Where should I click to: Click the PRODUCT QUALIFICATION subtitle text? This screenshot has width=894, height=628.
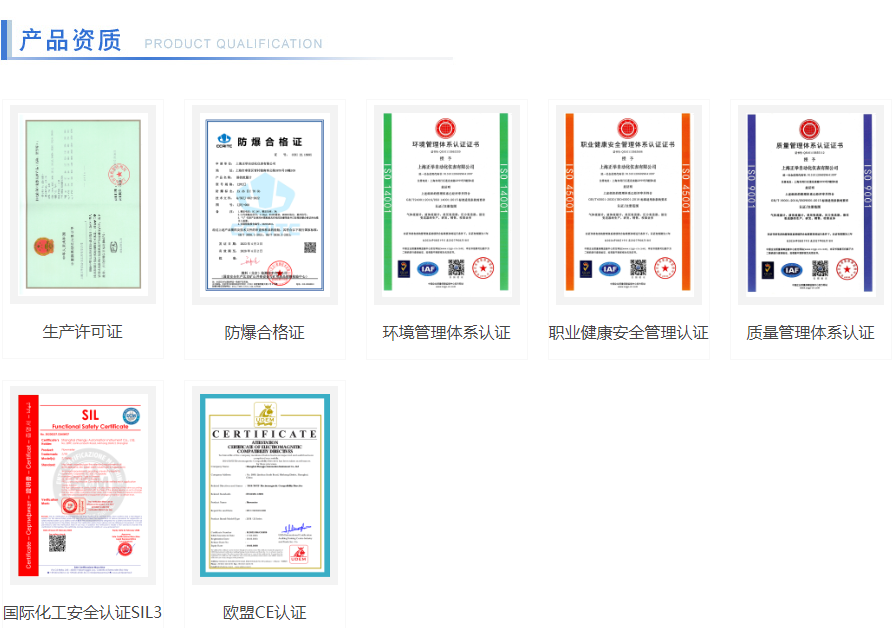(233, 44)
